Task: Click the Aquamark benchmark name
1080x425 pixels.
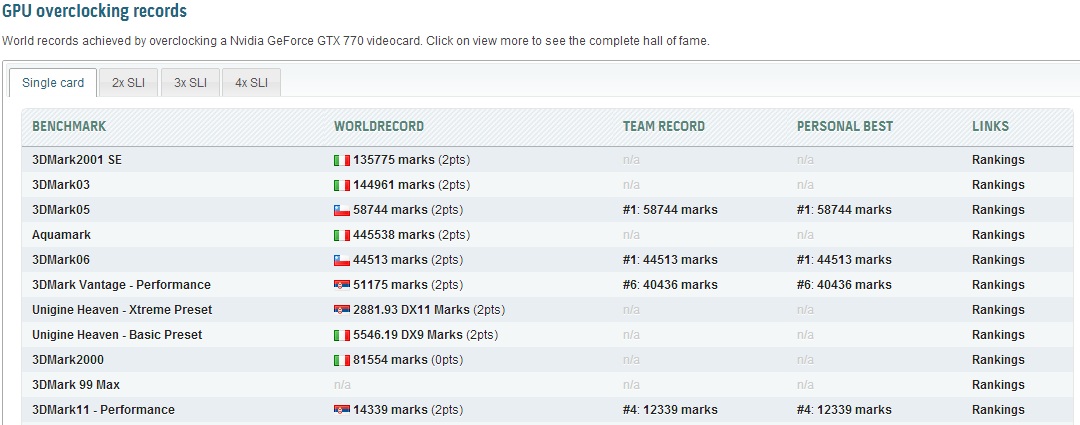Action: [x=61, y=235]
